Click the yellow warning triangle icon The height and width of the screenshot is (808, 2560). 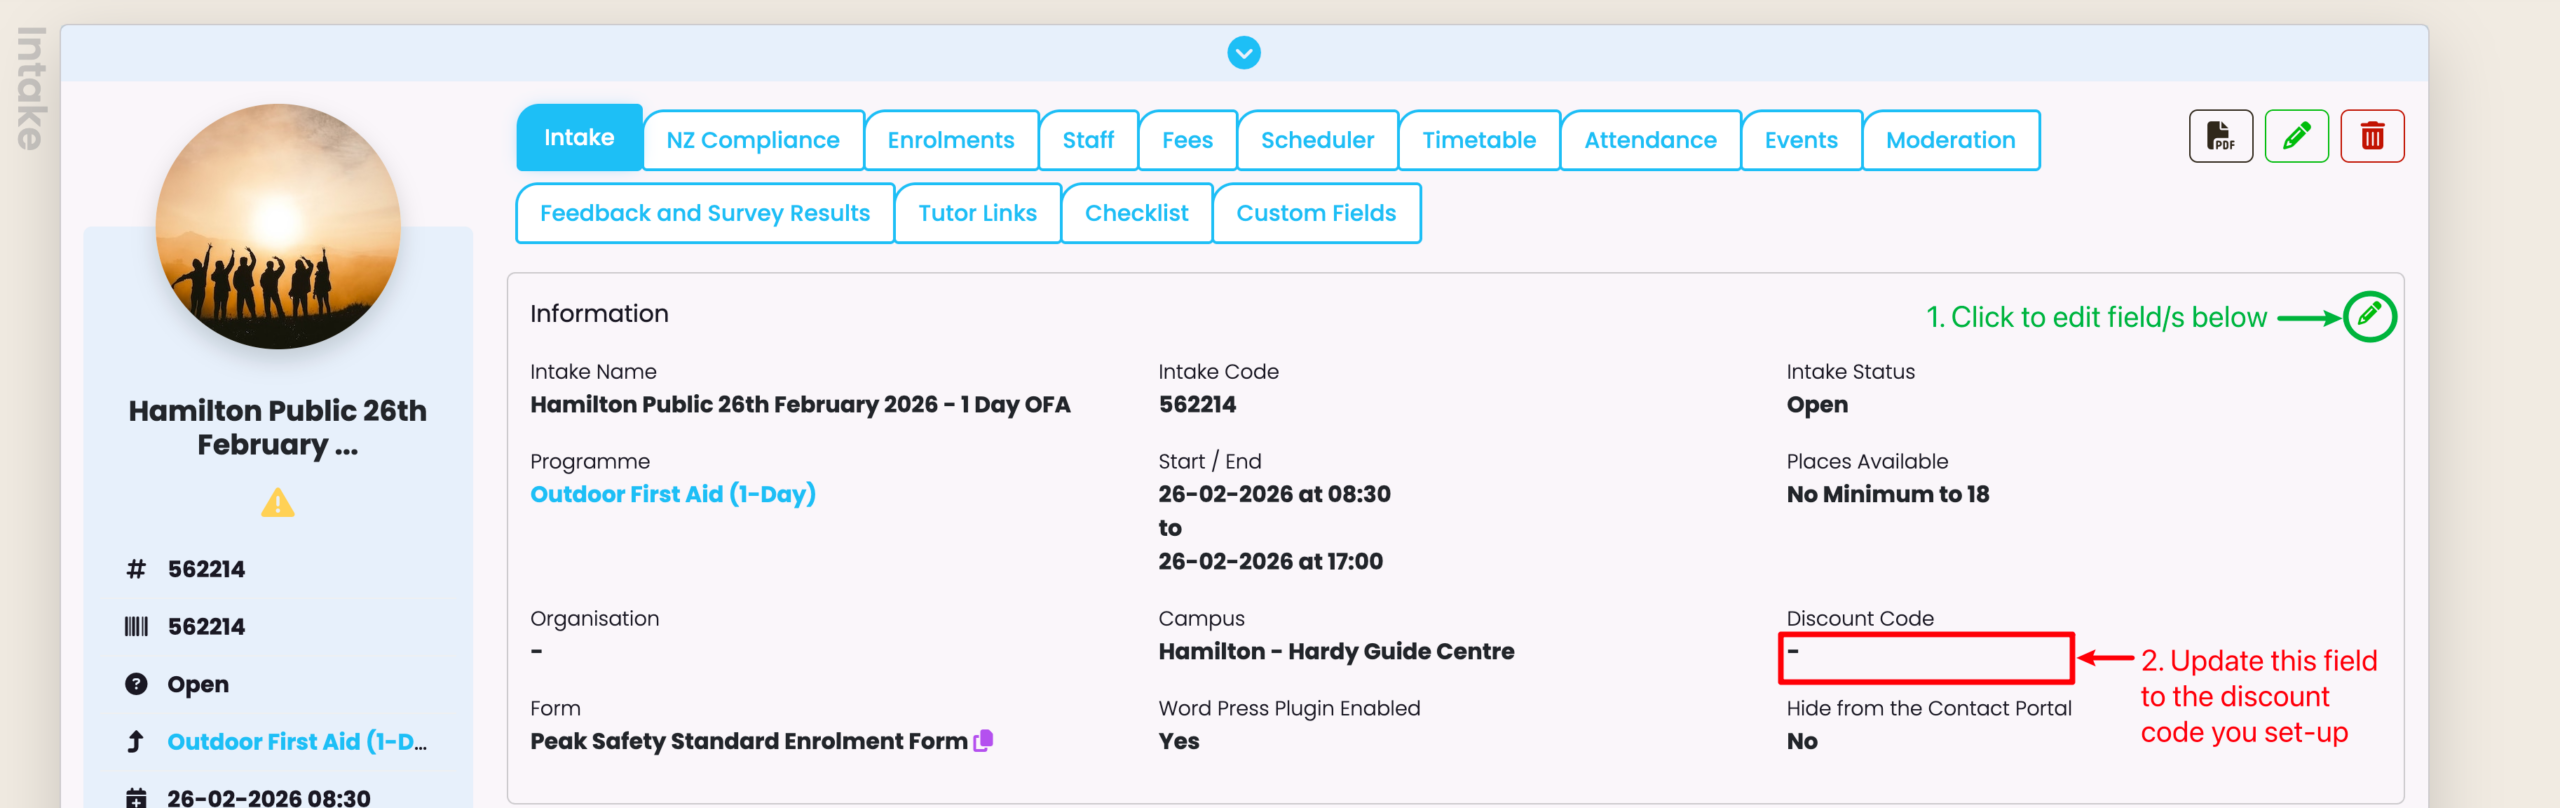[278, 502]
